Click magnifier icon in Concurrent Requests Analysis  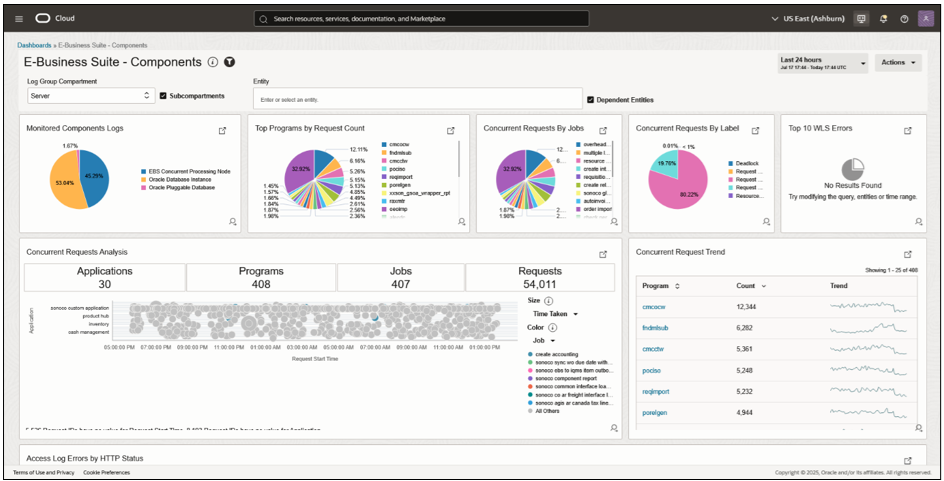point(614,427)
